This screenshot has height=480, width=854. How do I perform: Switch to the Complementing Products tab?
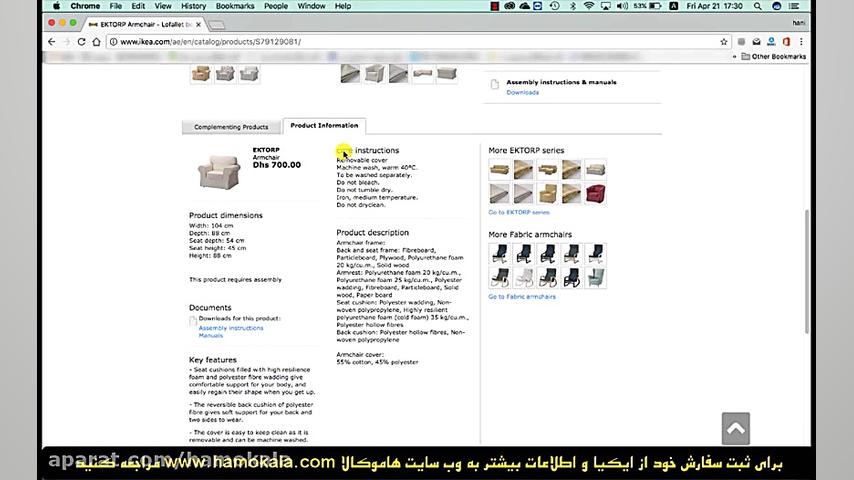tap(231, 126)
